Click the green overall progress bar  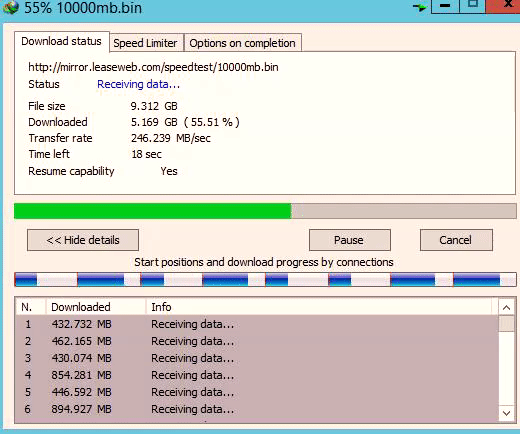click(x=265, y=211)
